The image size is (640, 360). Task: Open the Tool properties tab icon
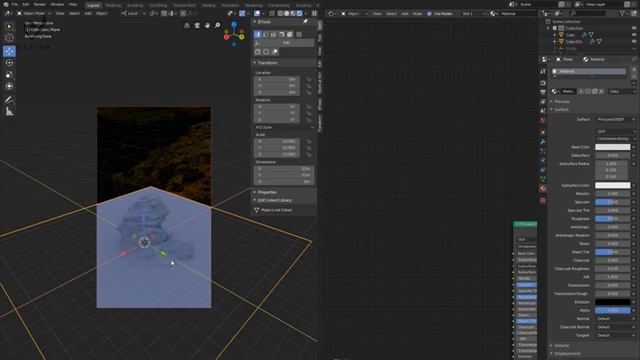click(x=543, y=71)
